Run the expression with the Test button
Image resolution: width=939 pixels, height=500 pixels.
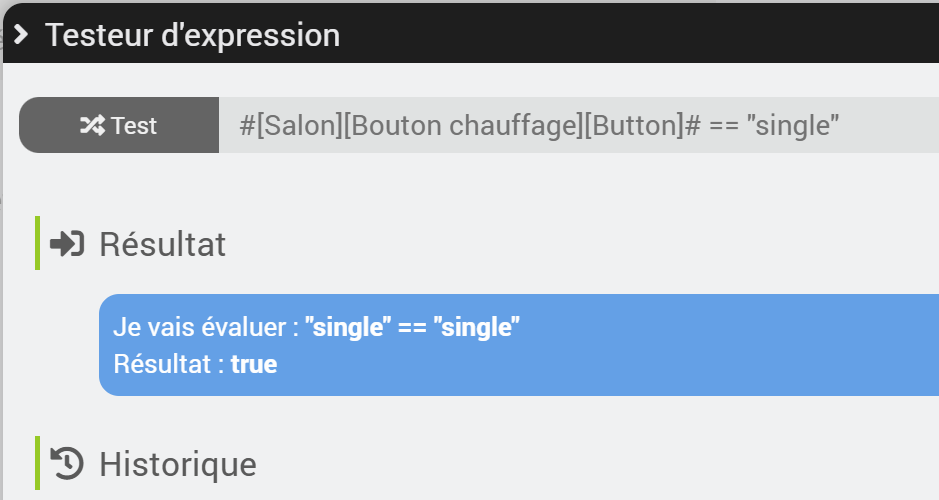coord(119,125)
